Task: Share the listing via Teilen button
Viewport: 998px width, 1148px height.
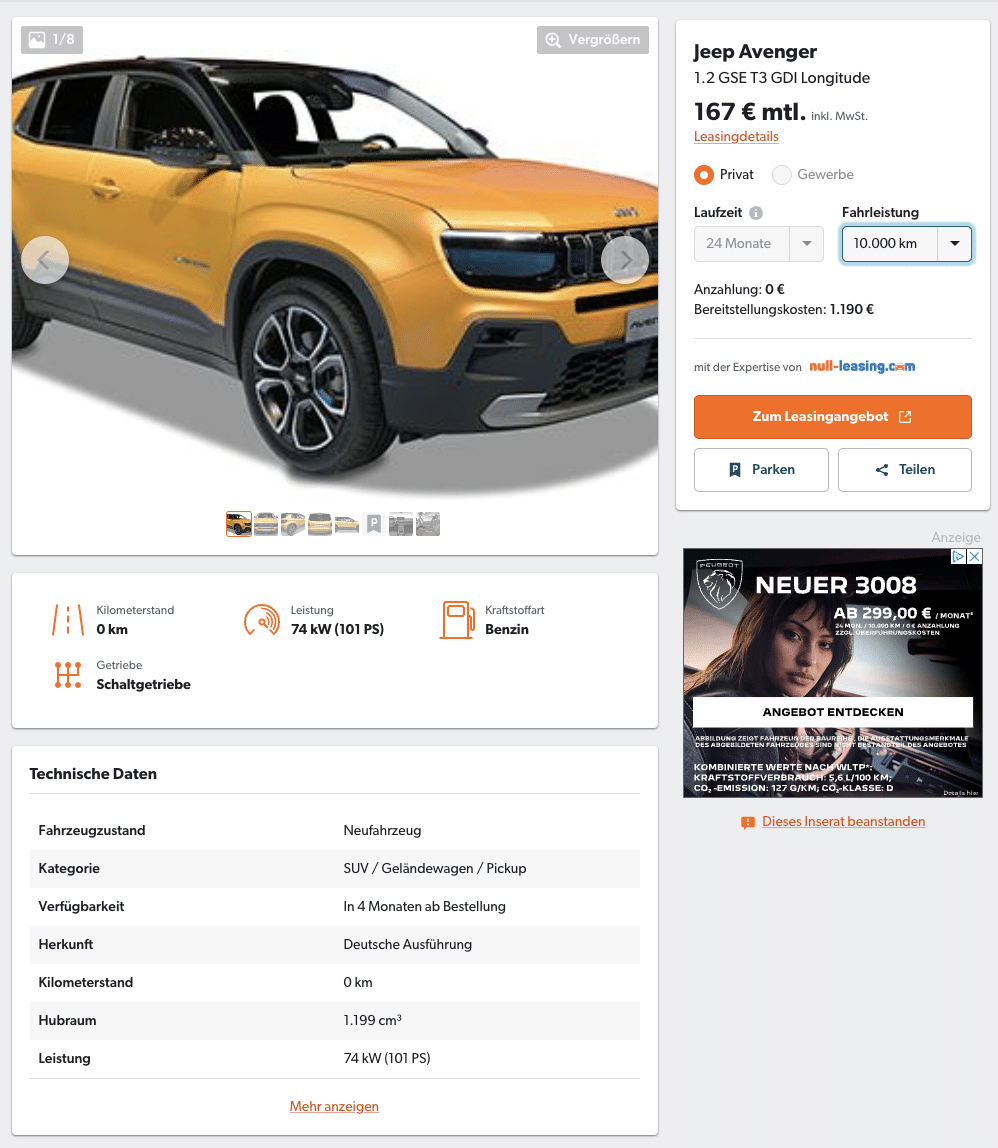Action: (904, 470)
